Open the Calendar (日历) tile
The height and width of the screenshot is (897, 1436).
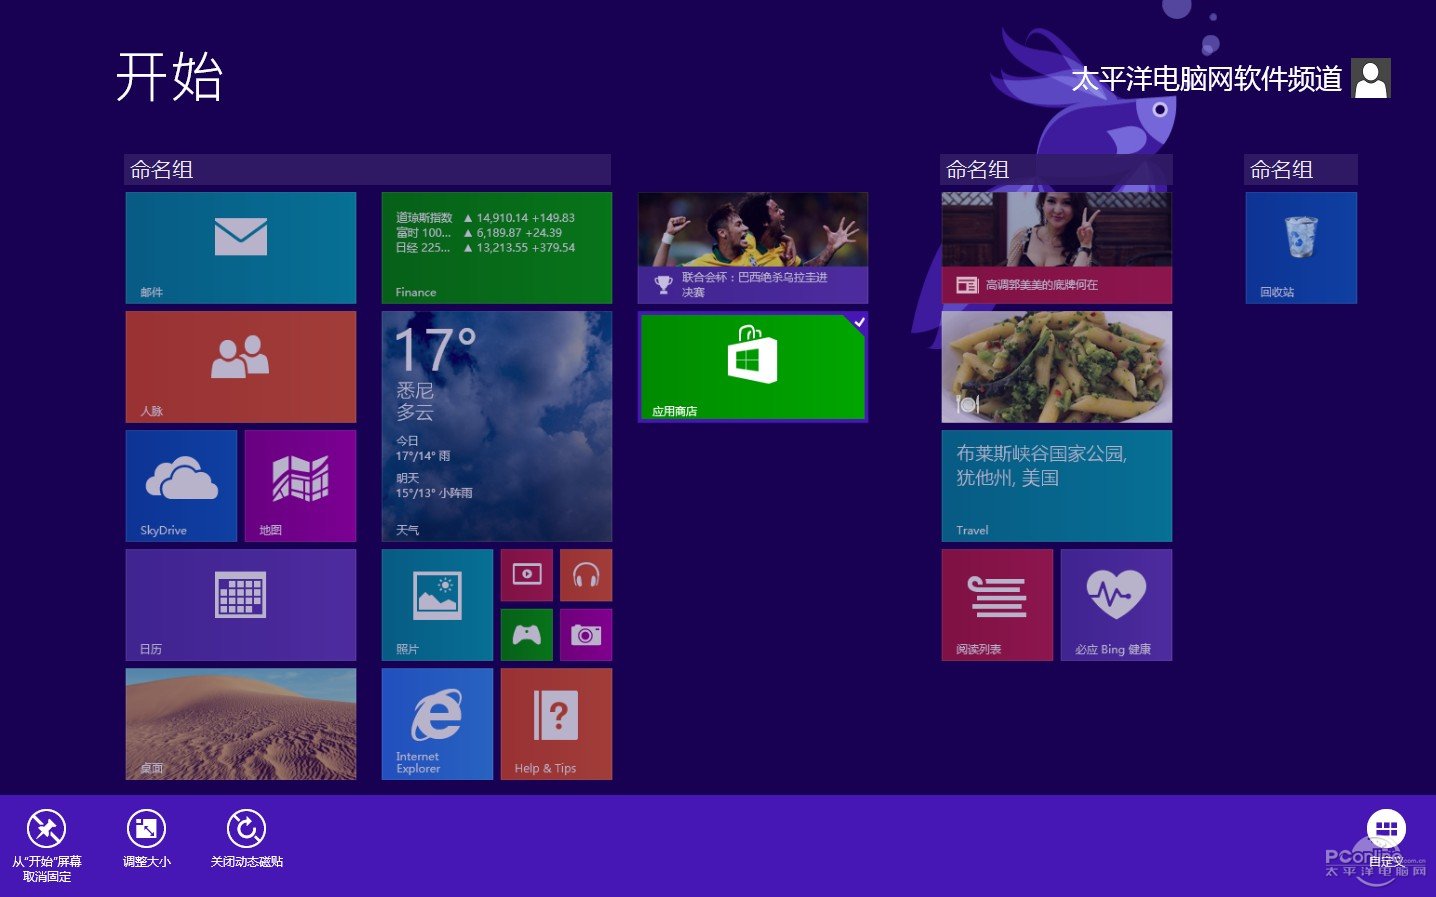[x=240, y=605]
